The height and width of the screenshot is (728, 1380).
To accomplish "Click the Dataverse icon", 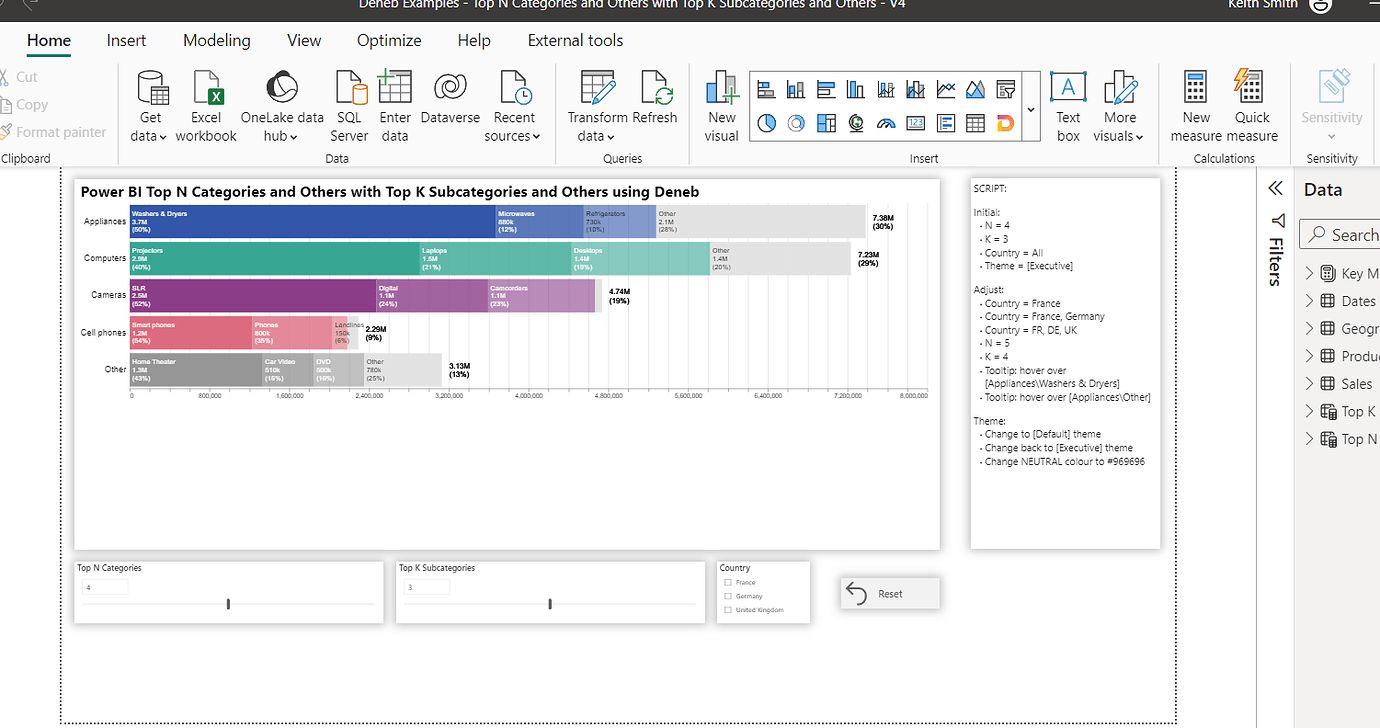I will [450, 89].
